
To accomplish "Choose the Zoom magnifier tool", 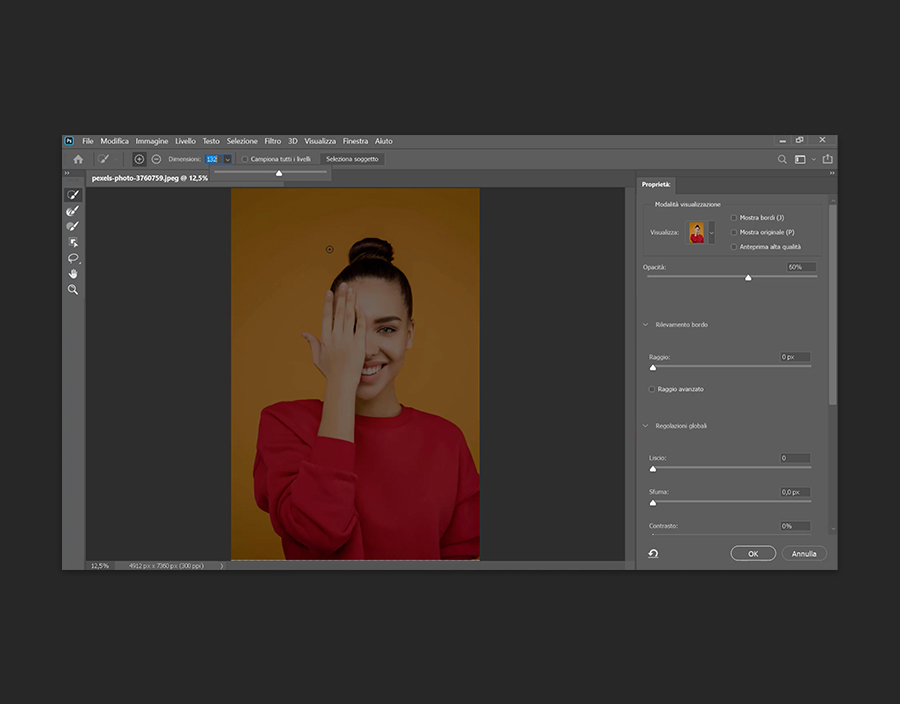I will pyautogui.click(x=73, y=289).
